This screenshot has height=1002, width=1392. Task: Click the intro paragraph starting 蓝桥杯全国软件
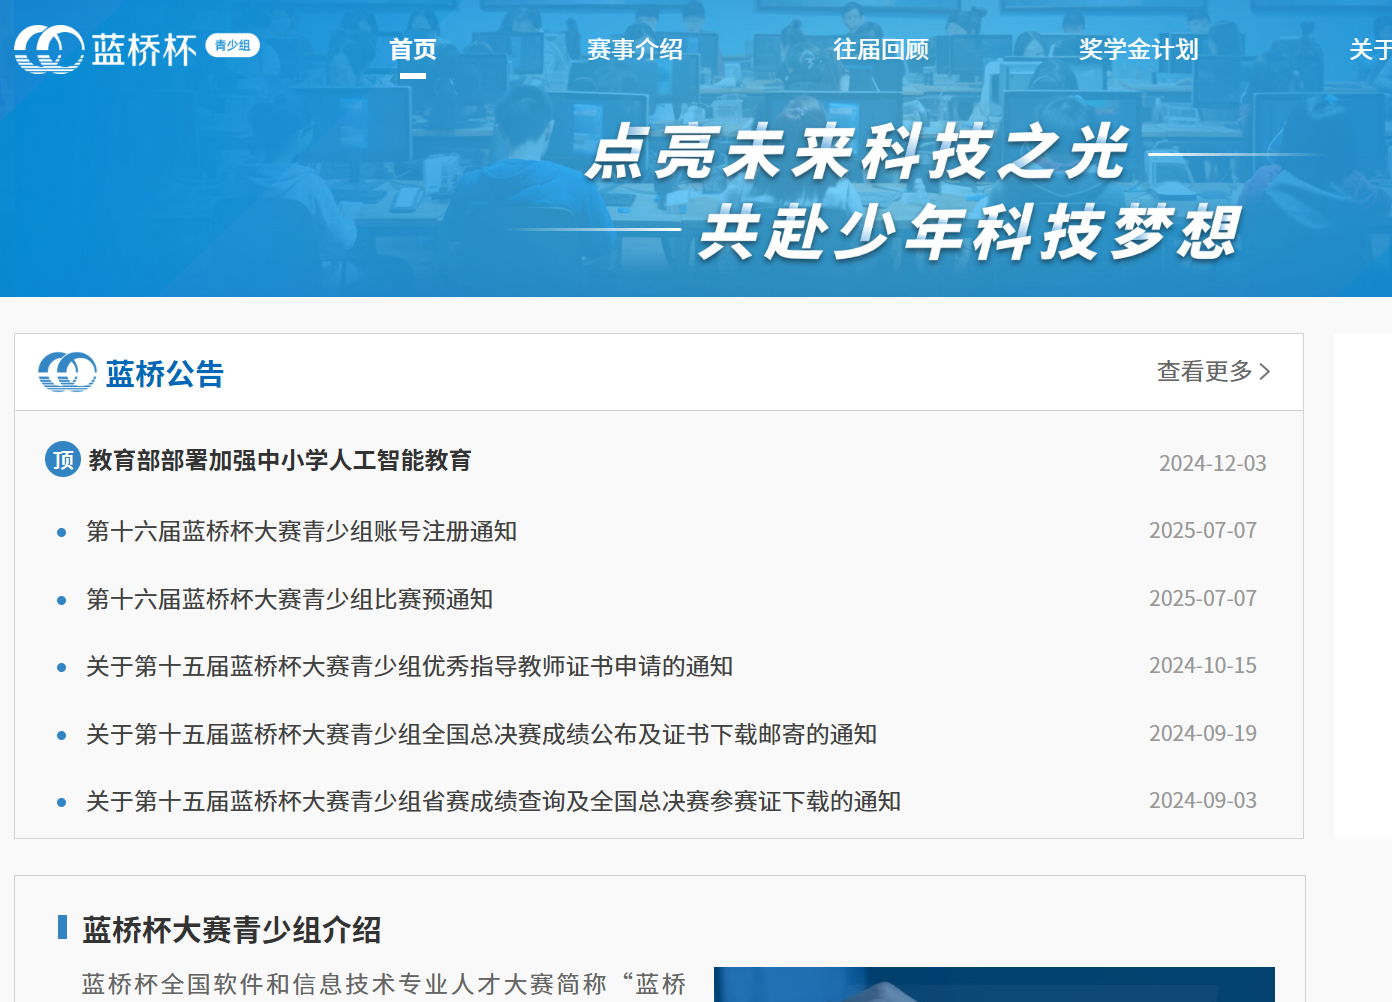[384, 985]
